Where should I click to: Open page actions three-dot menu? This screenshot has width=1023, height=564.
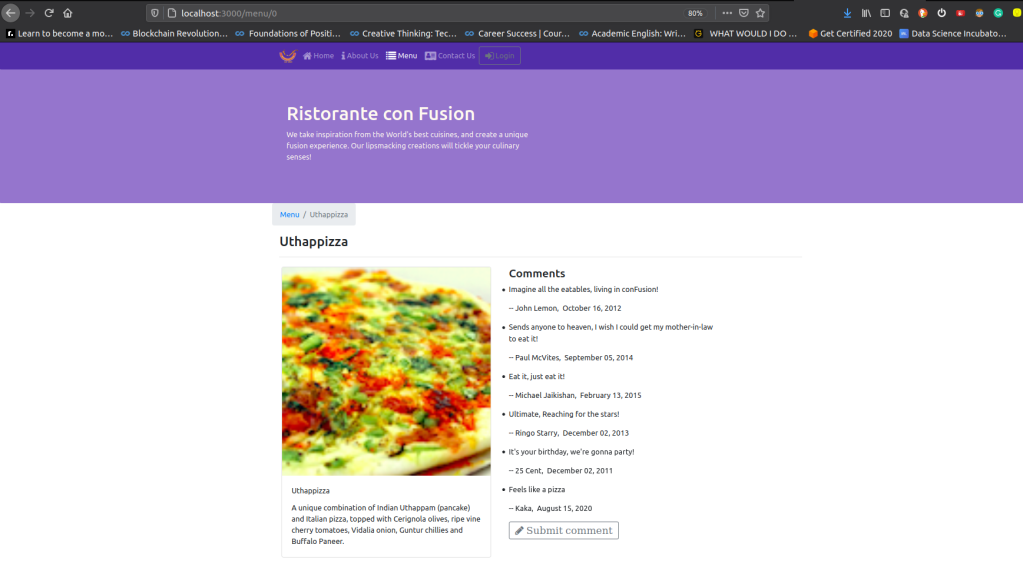click(x=726, y=13)
